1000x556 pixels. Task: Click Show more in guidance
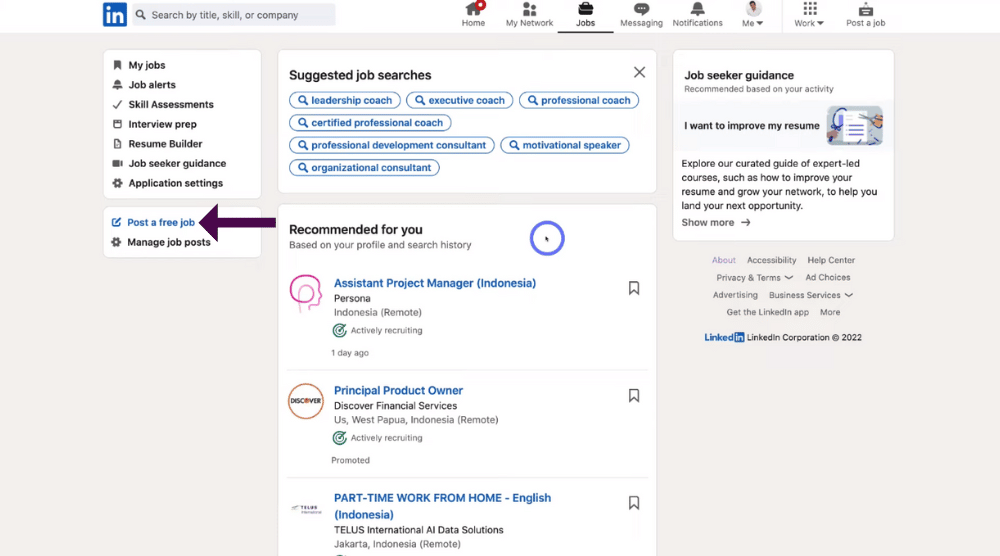click(x=716, y=223)
